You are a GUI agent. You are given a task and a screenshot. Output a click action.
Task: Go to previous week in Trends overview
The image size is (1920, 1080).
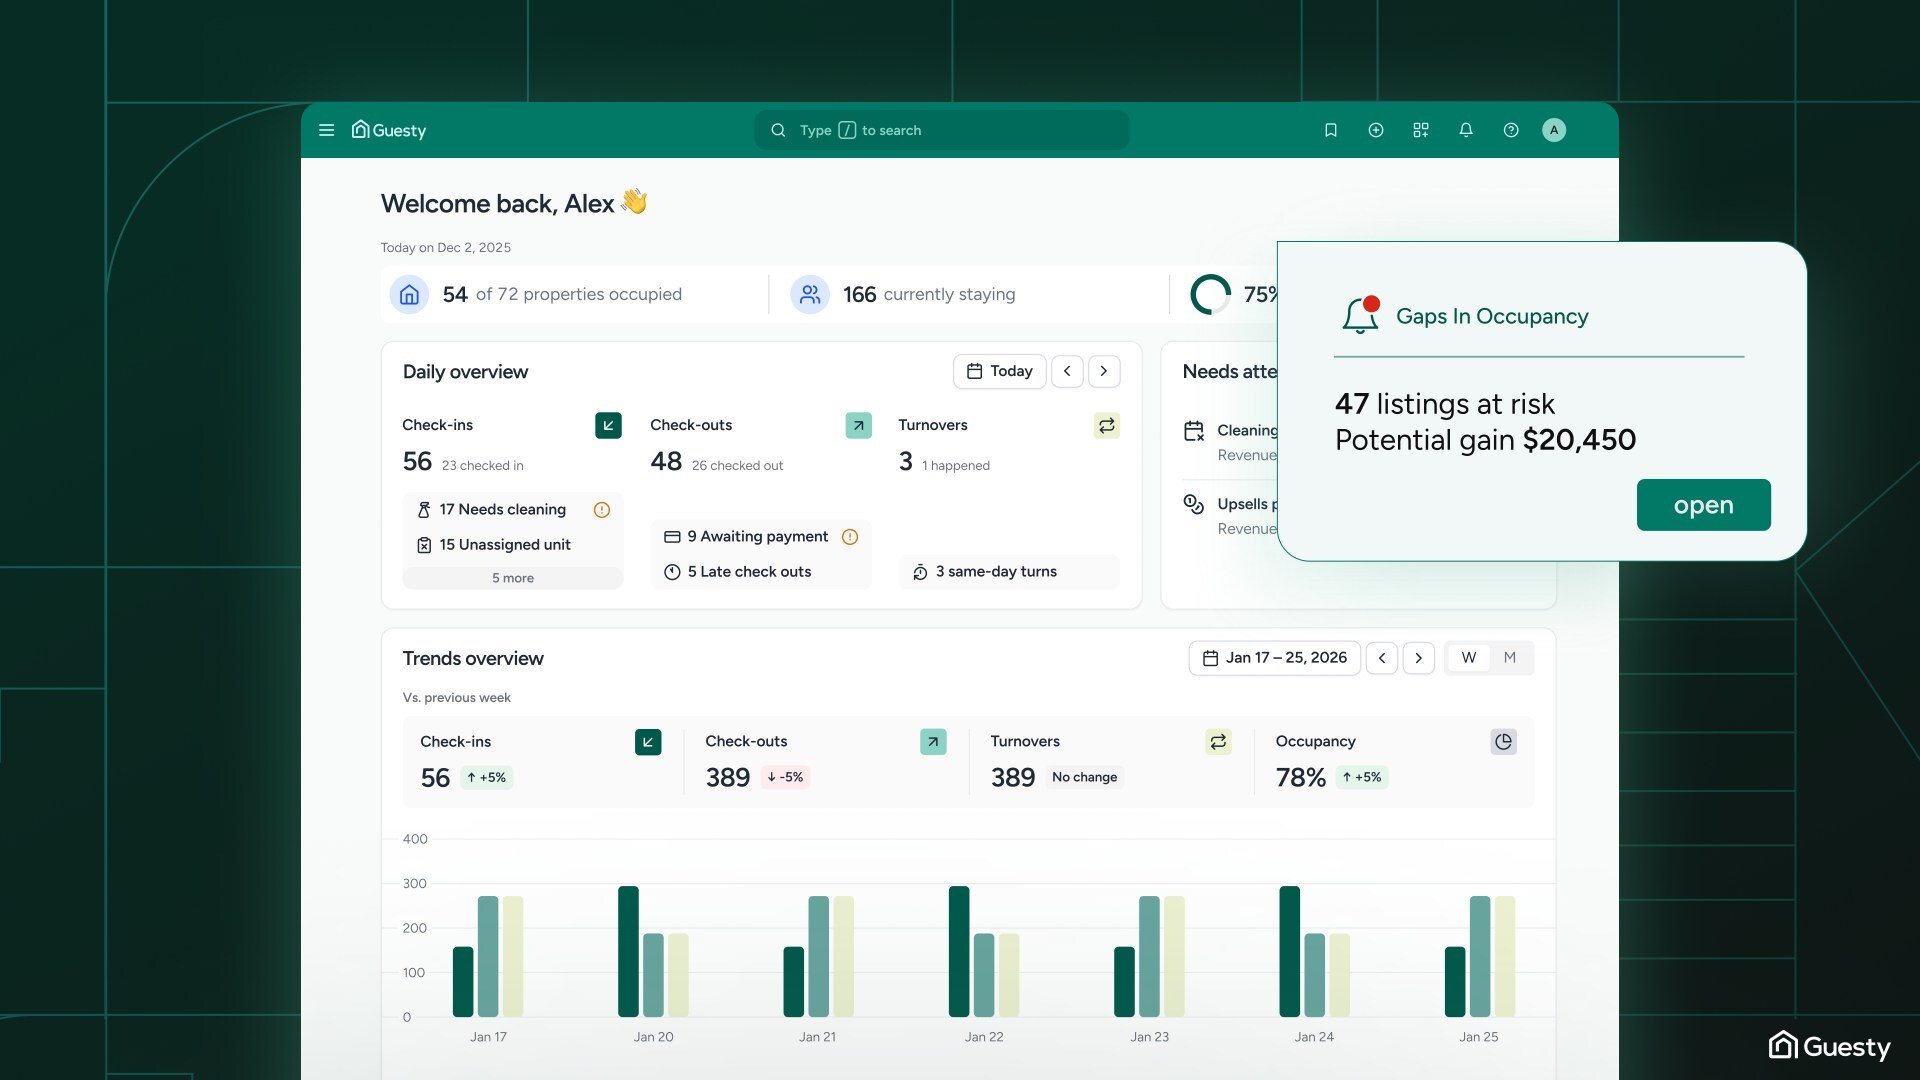pyautogui.click(x=1381, y=658)
